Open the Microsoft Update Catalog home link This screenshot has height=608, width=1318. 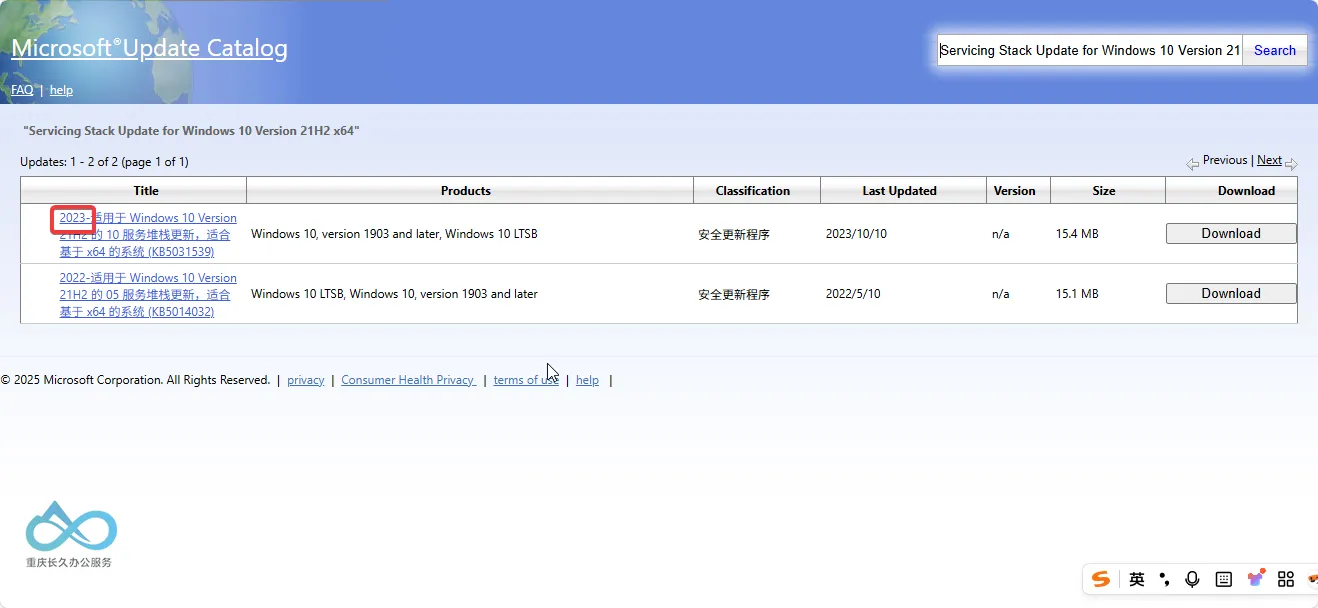pos(149,47)
